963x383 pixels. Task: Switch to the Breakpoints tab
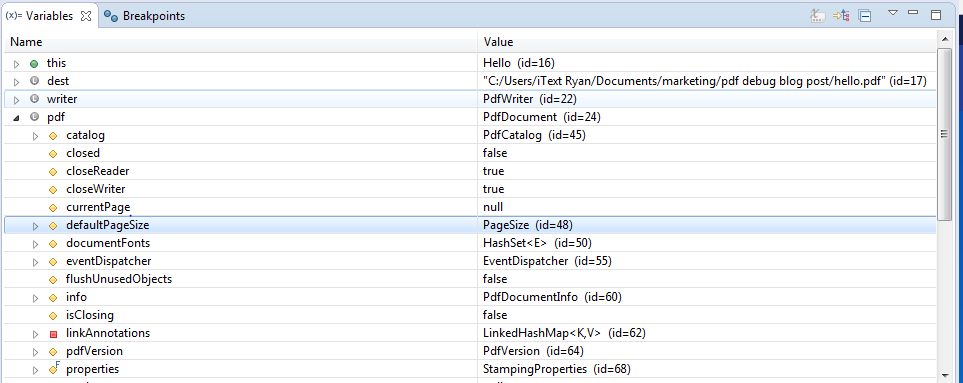point(145,17)
